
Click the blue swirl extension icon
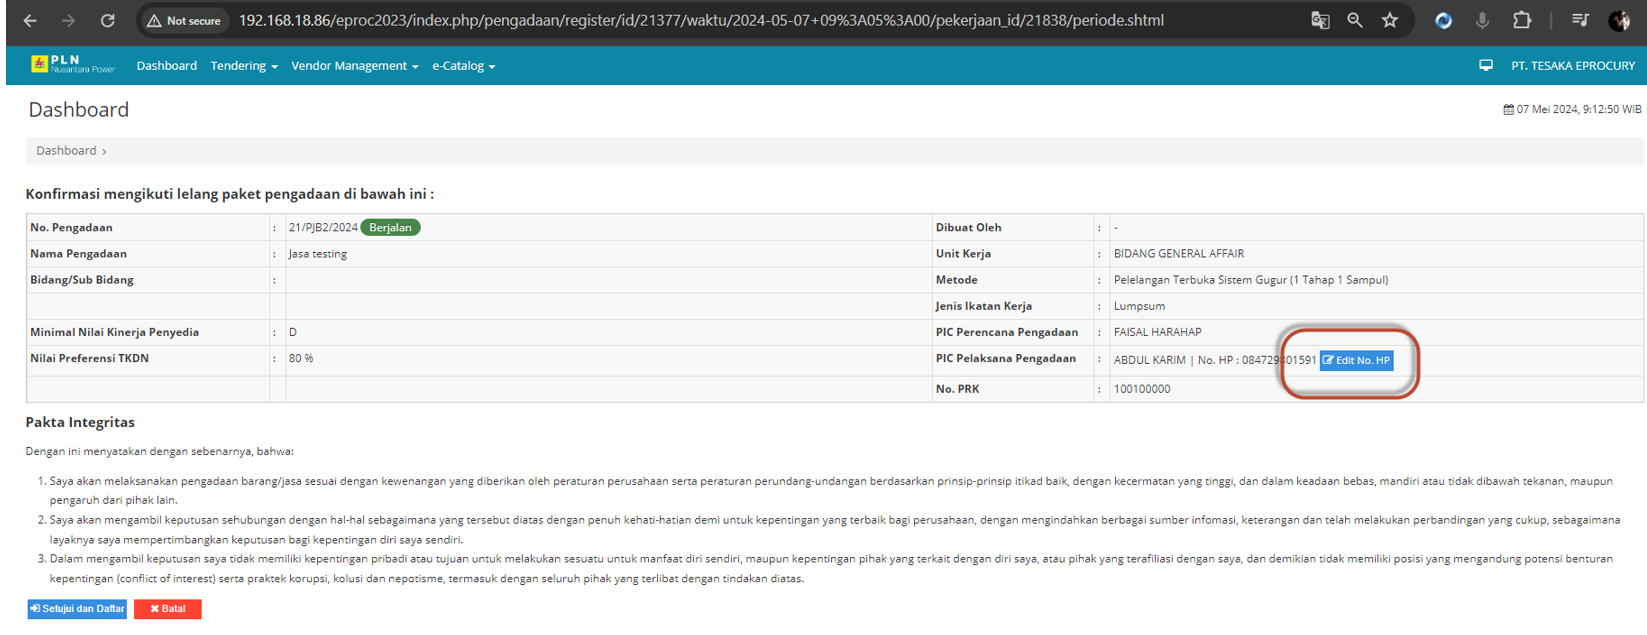pos(1443,20)
